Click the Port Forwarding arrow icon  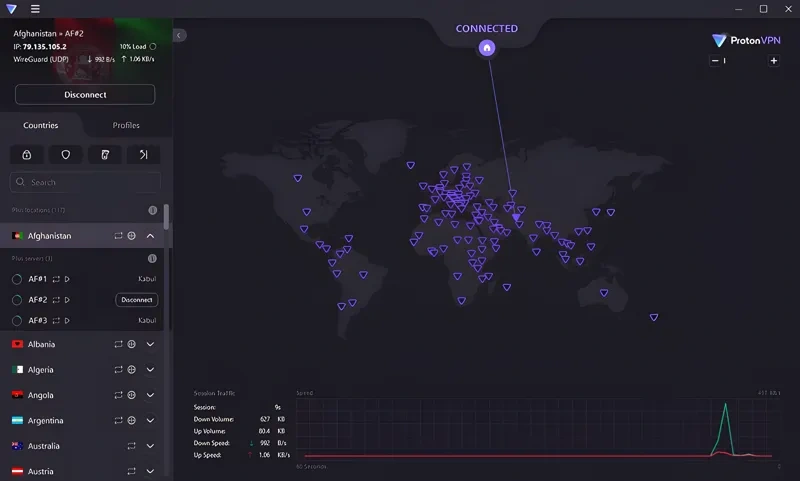point(144,154)
